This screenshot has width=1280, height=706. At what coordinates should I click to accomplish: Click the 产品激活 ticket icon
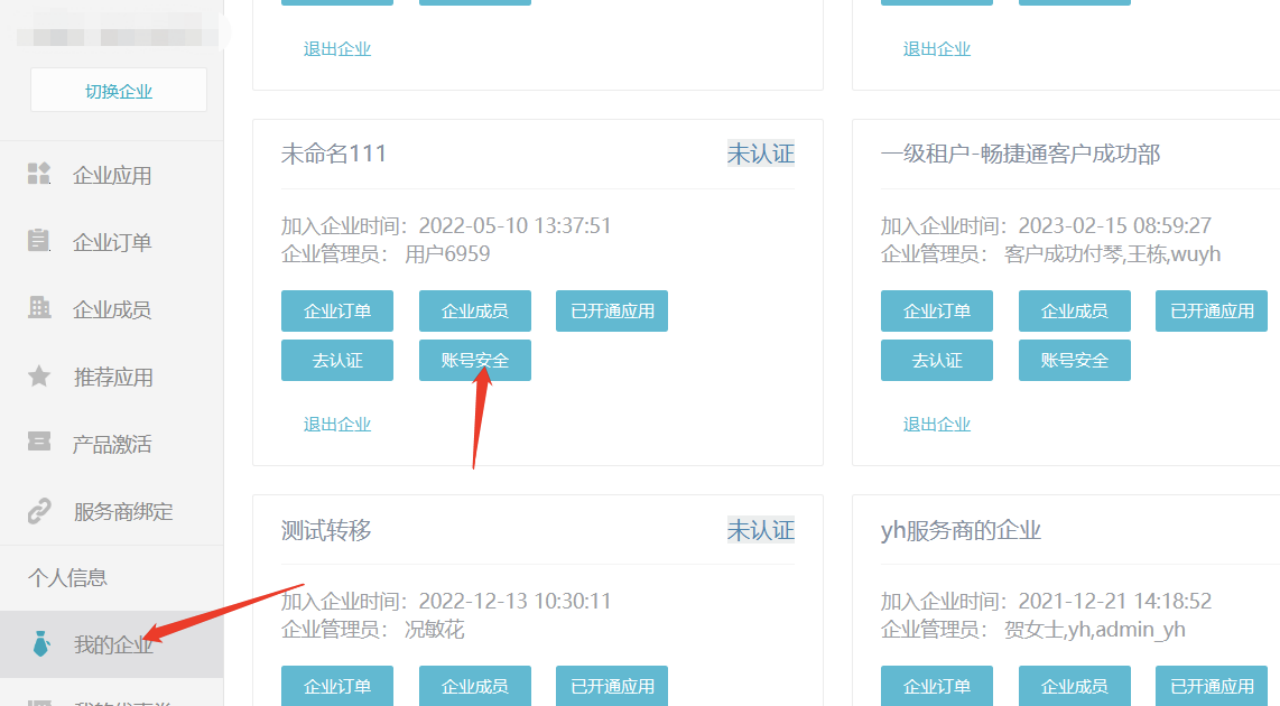point(39,442)
